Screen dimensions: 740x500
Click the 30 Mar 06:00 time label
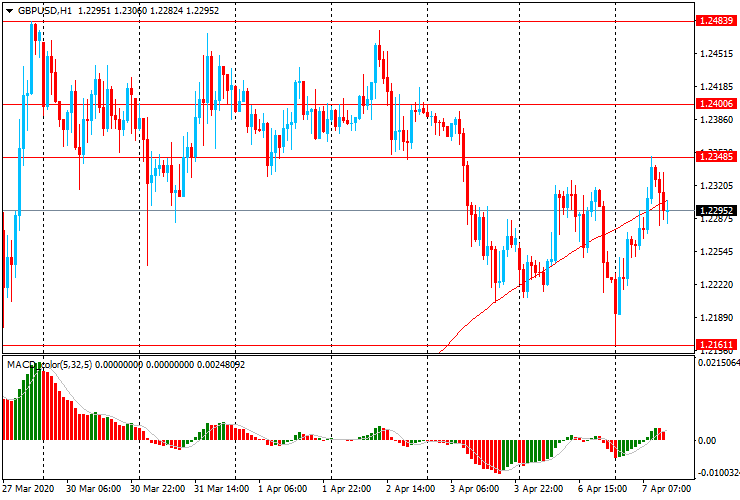[x=93, y=489]
